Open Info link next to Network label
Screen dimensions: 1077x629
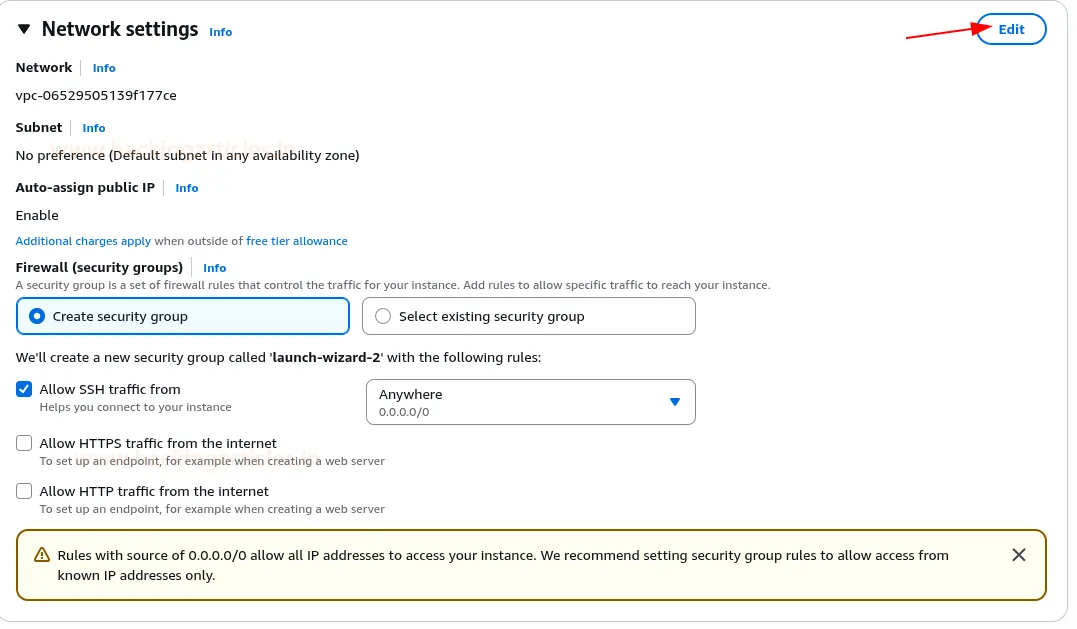click(104, 68)
